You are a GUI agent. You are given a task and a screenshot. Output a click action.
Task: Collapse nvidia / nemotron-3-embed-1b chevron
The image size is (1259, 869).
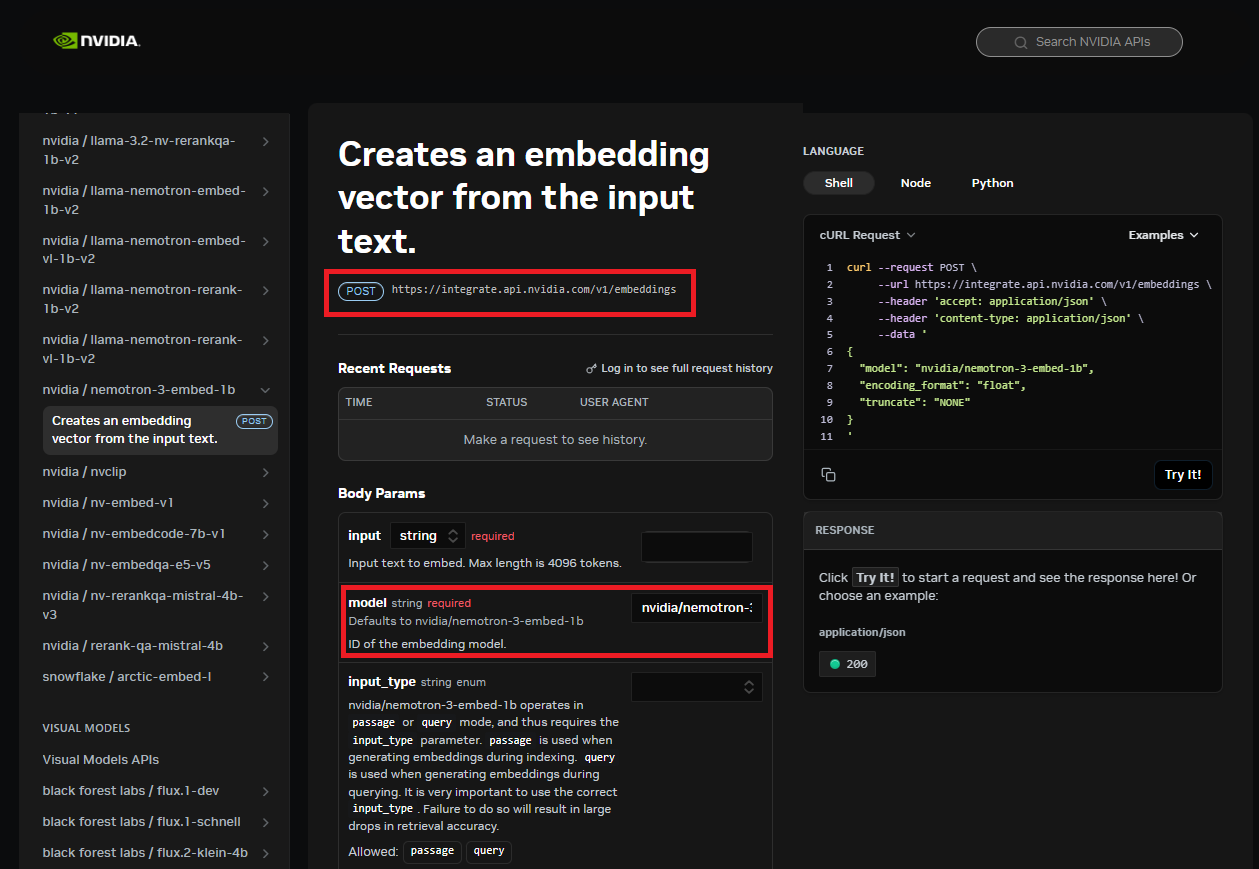pos(266,390)
